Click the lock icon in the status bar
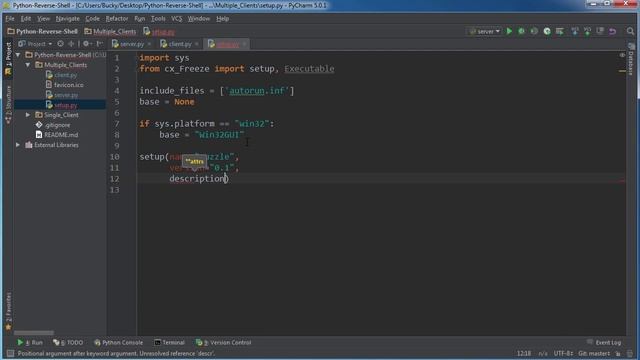Viewport: 640px width, 360px height. point(618,353)
